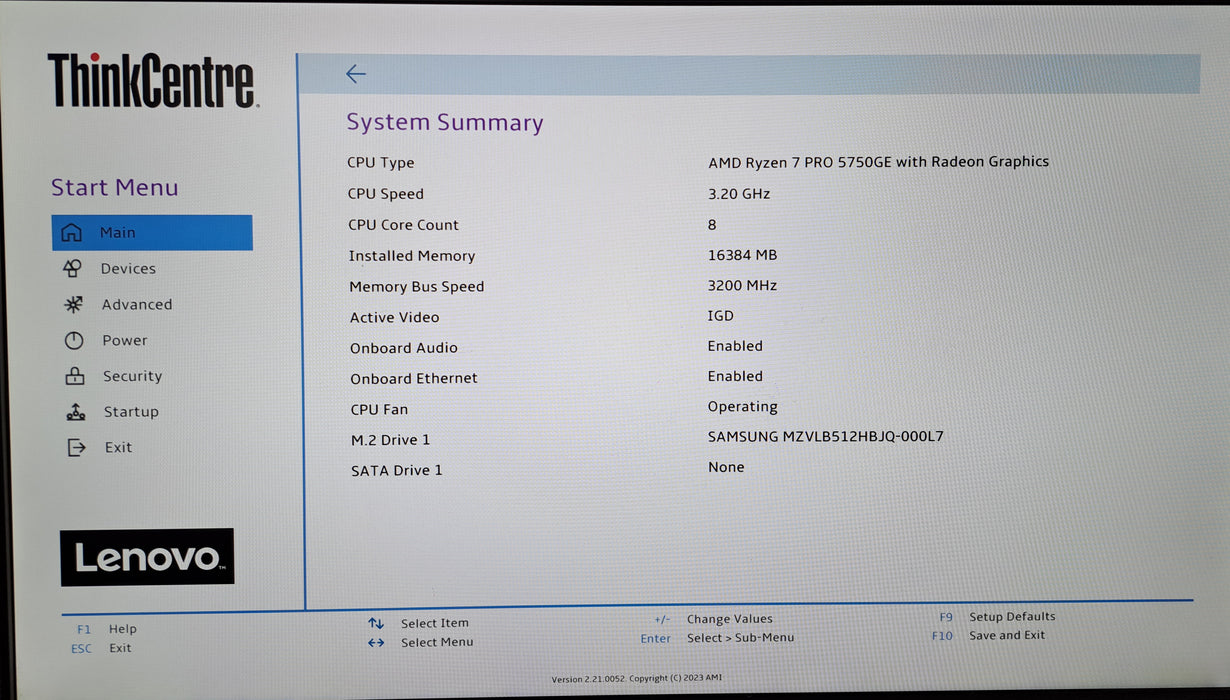1230x700 pixels.
Task: Open the Startup menu
Action: point(131,412)
